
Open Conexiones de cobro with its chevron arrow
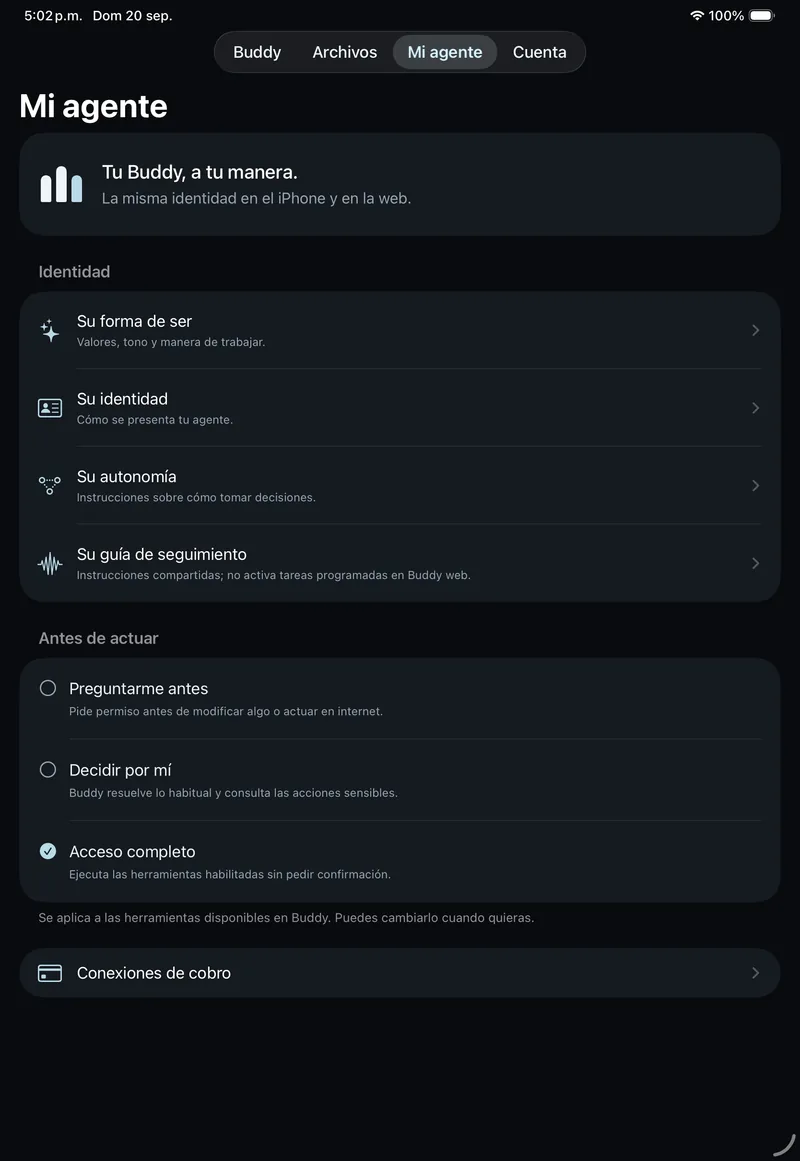[x=756, y=973]
